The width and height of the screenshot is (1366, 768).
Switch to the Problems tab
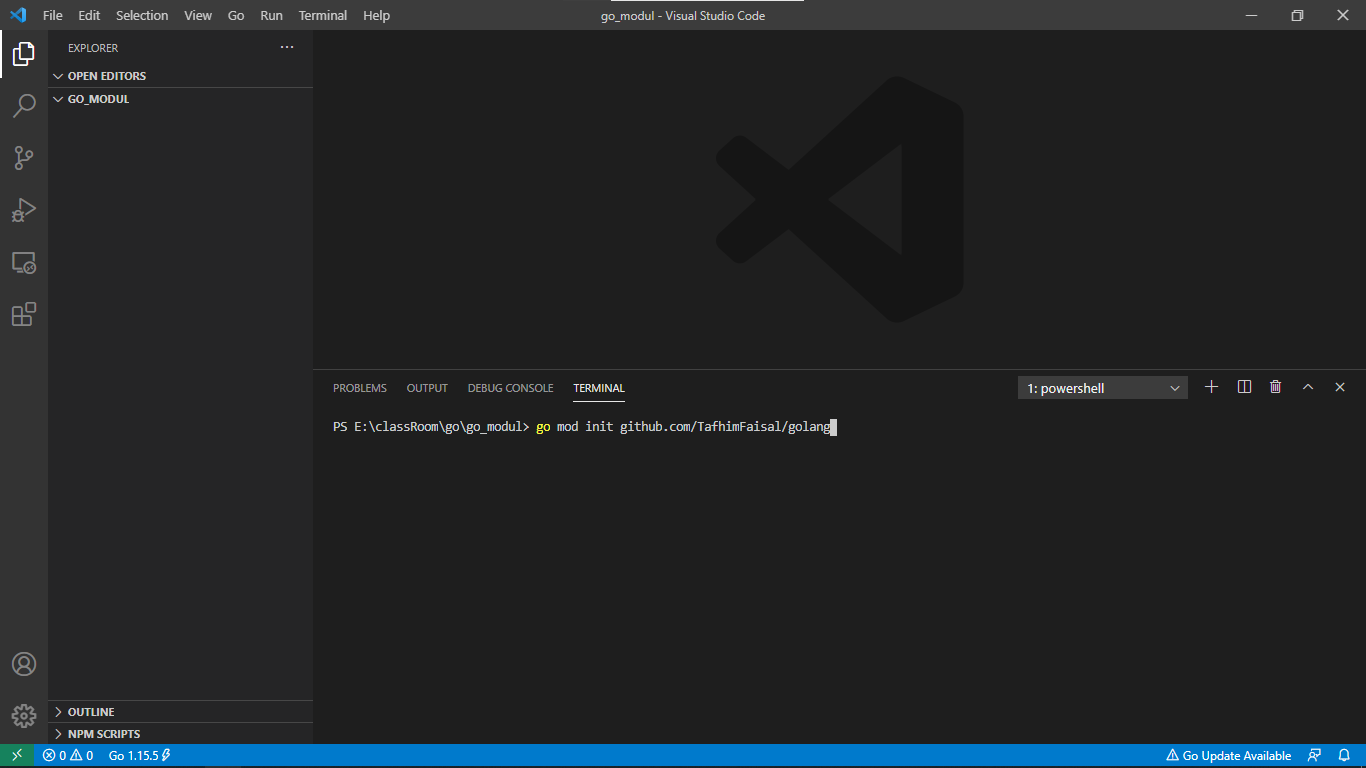click(360, 388)
